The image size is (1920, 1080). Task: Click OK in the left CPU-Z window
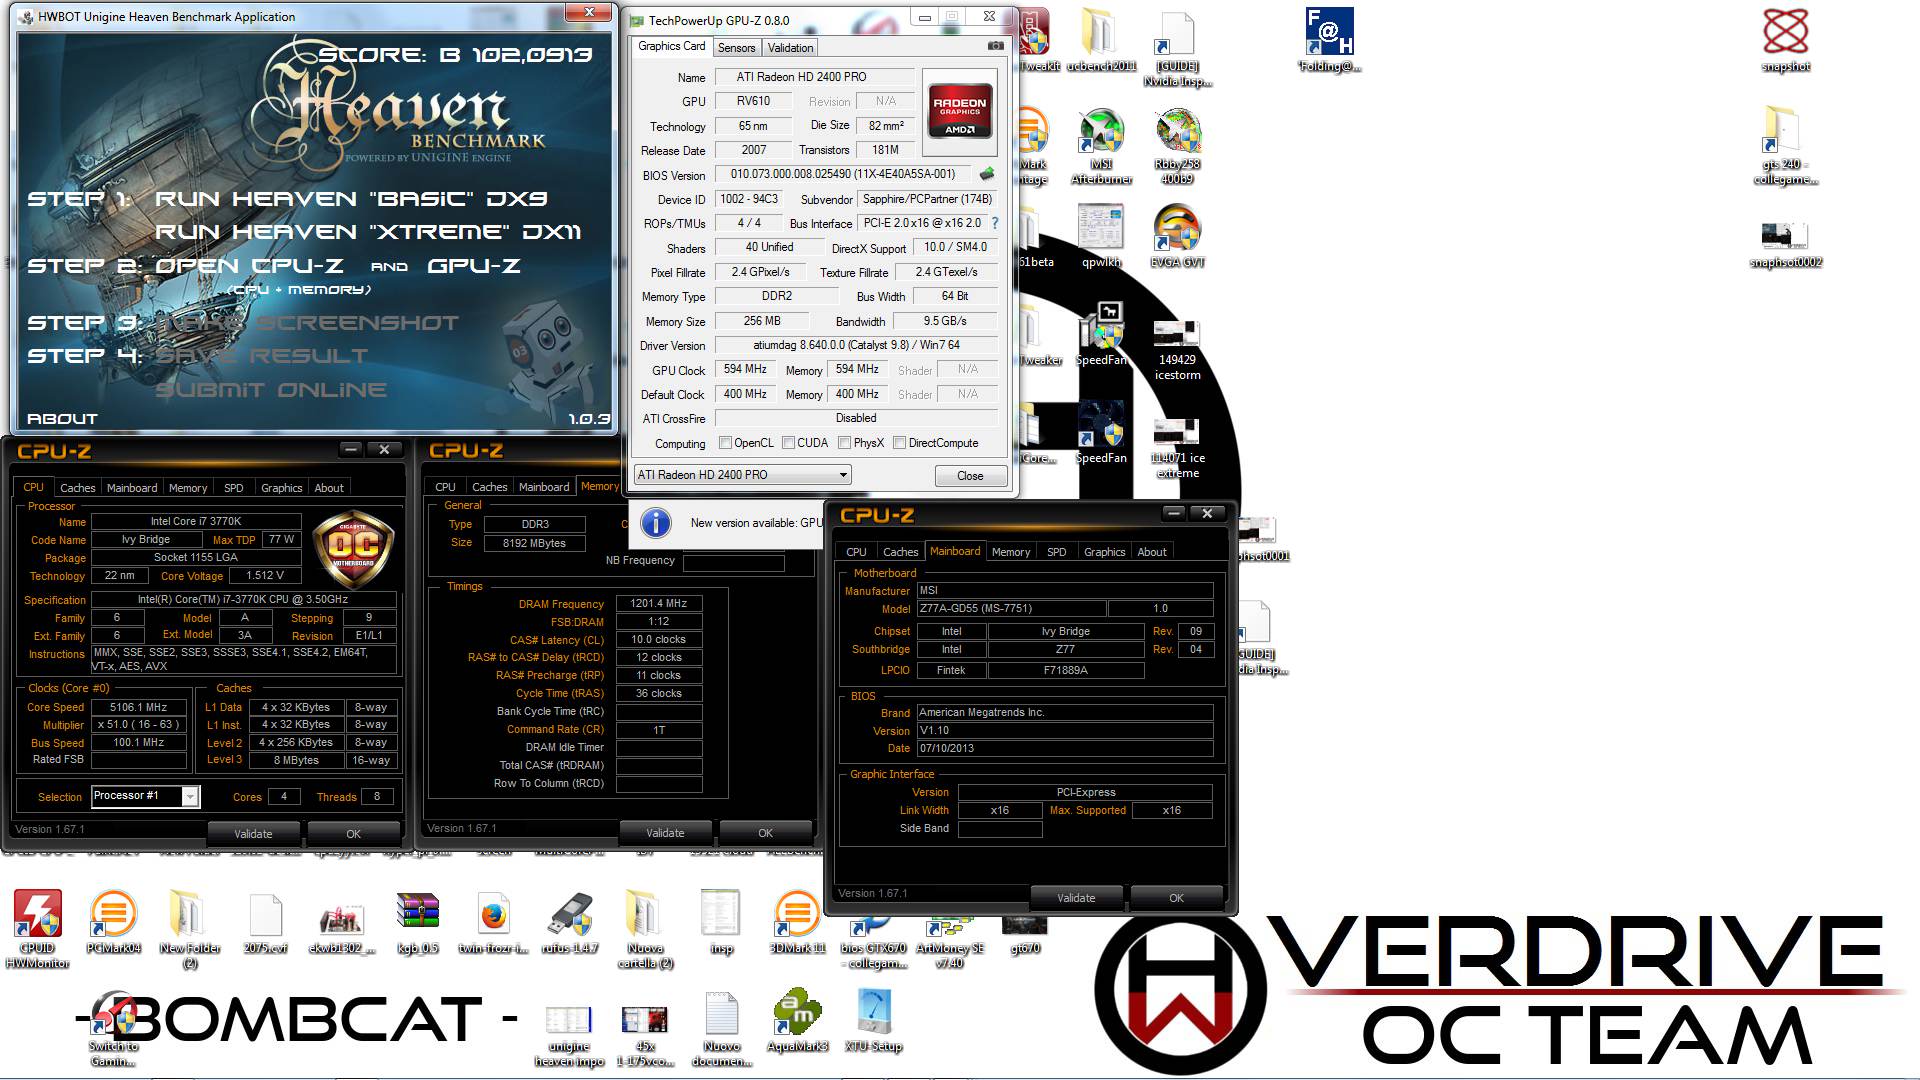coord(353,833)
